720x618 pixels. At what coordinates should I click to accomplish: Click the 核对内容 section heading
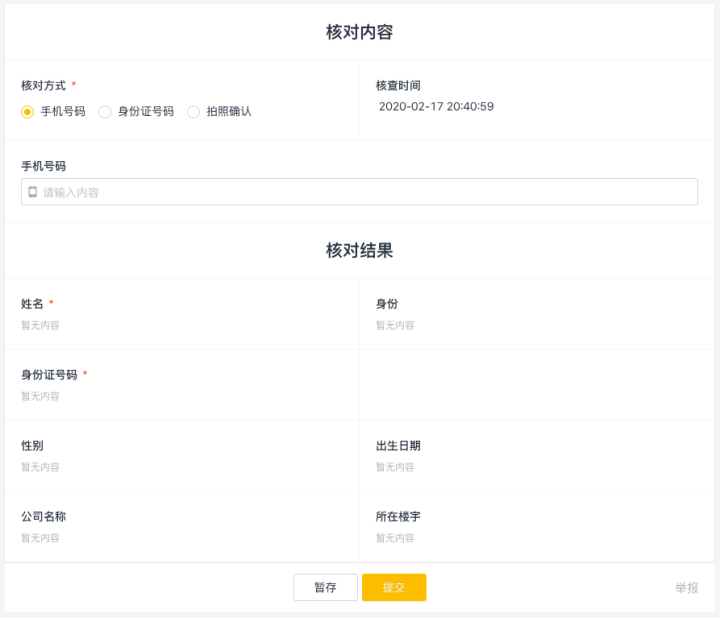(360, 32)
